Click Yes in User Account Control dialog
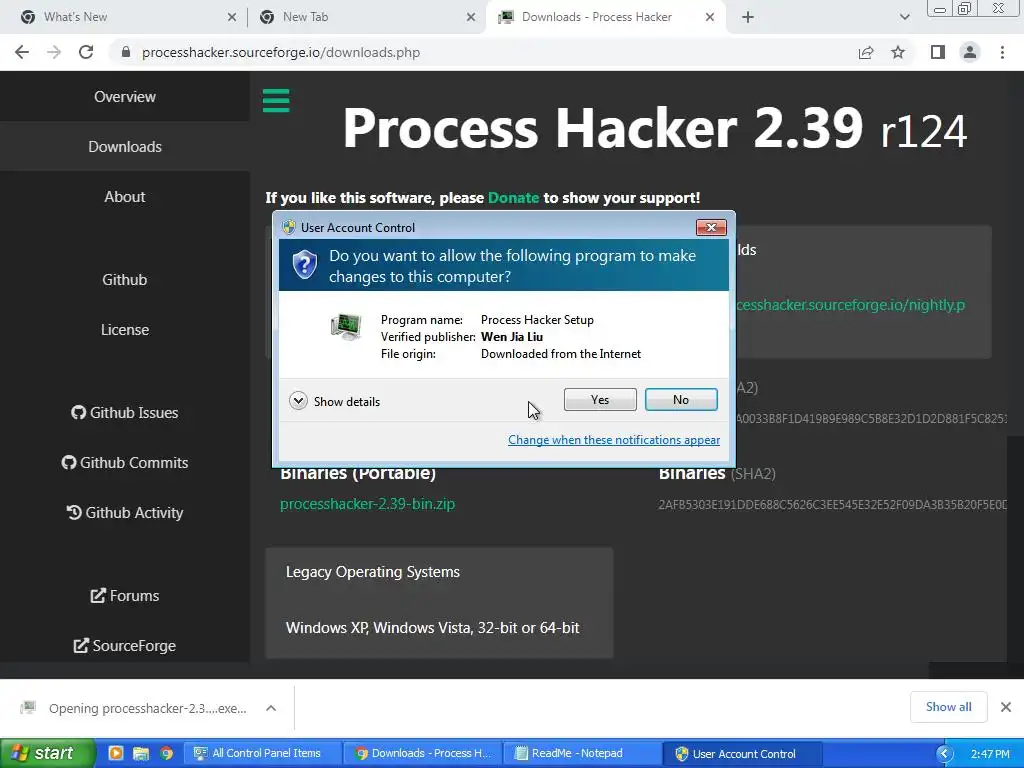Viewport: 1024px width, 768px height. (600, 400)
